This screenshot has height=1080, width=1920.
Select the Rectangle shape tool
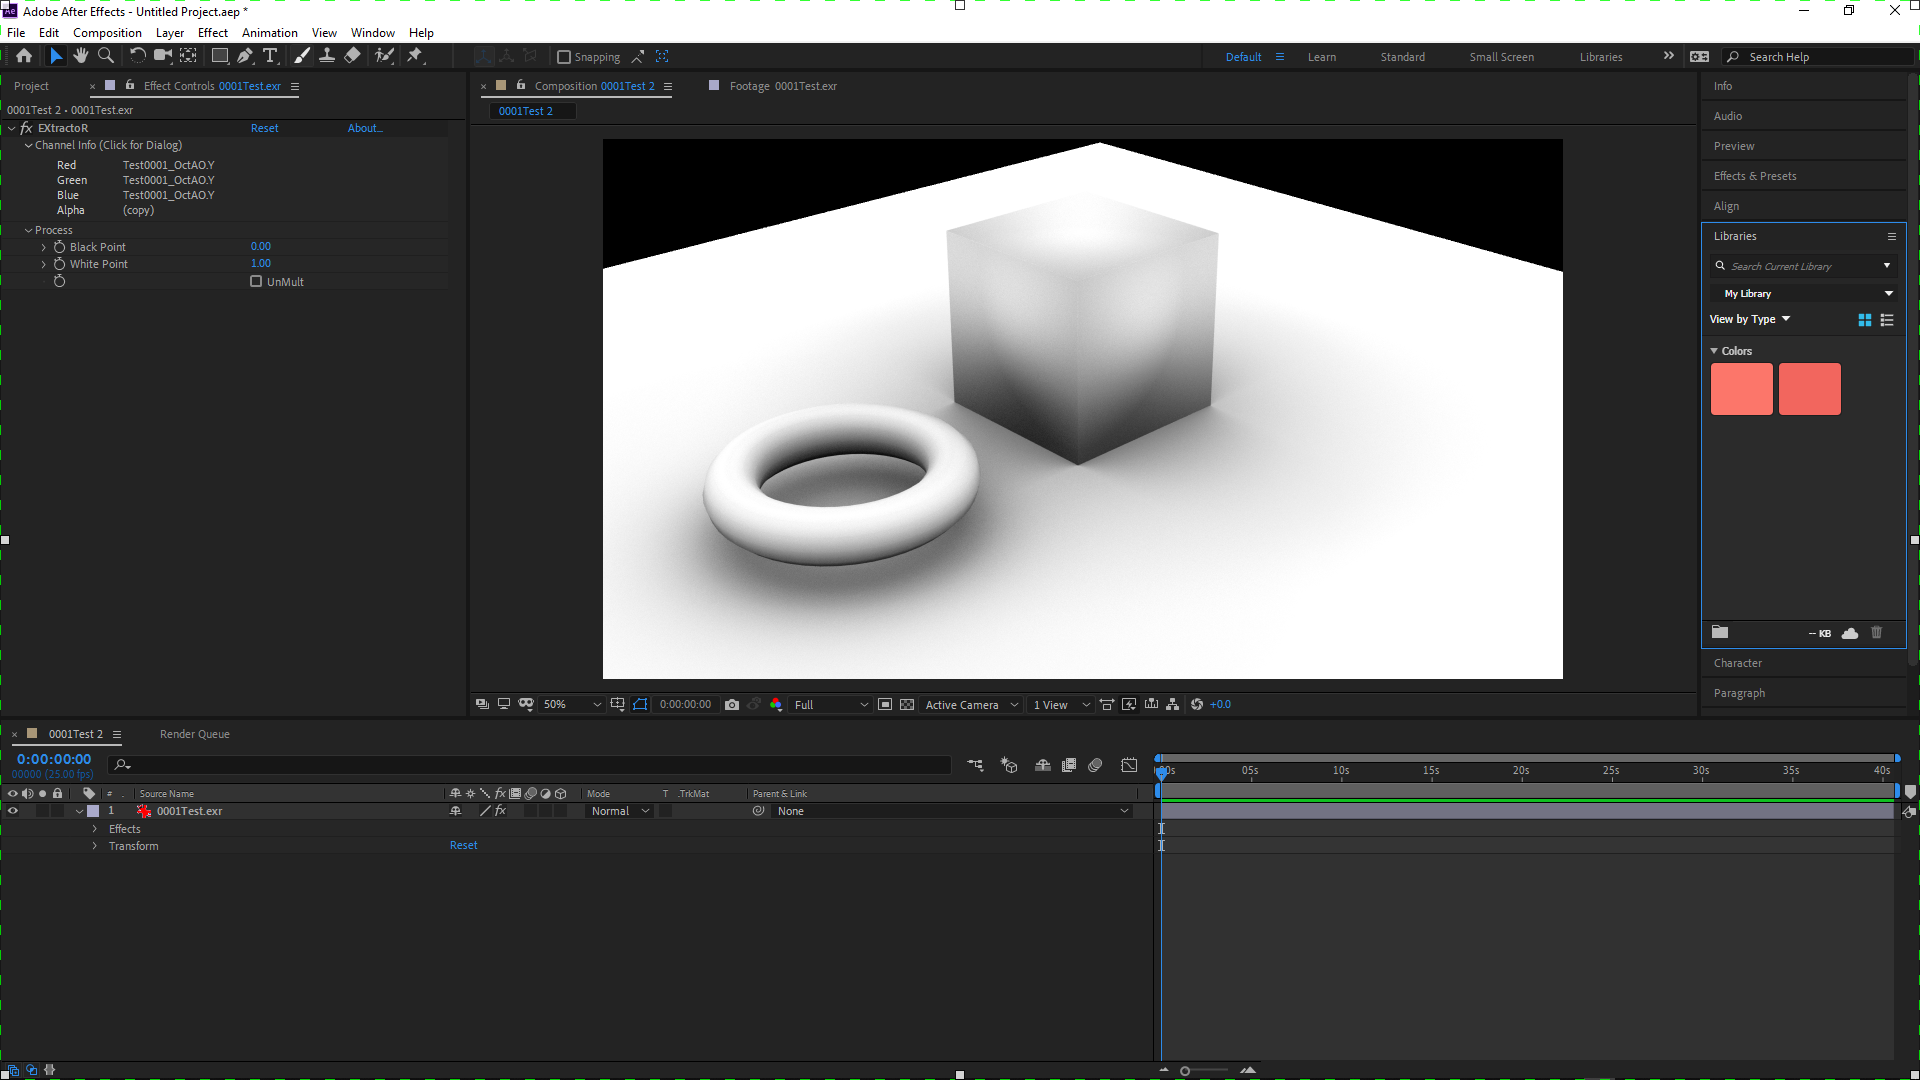[220, 56]
